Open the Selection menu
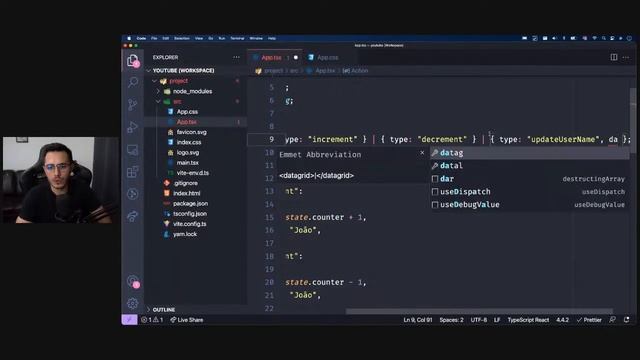This screenshot has height=360, width=640. [x=182, y=38]
